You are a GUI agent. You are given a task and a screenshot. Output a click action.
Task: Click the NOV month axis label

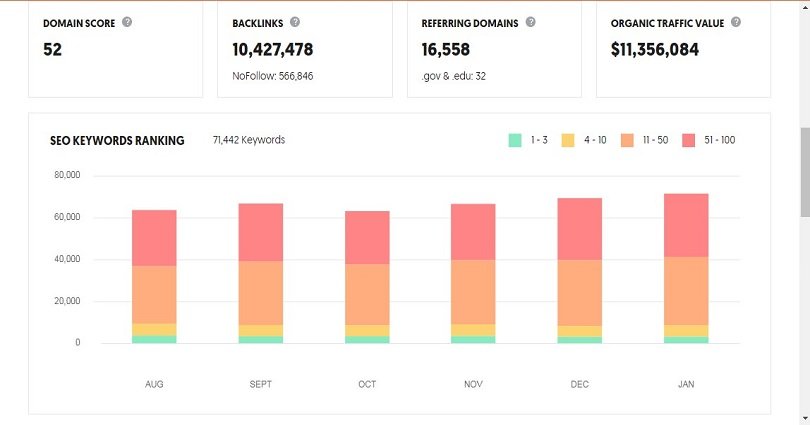click(x=473, y=384)
